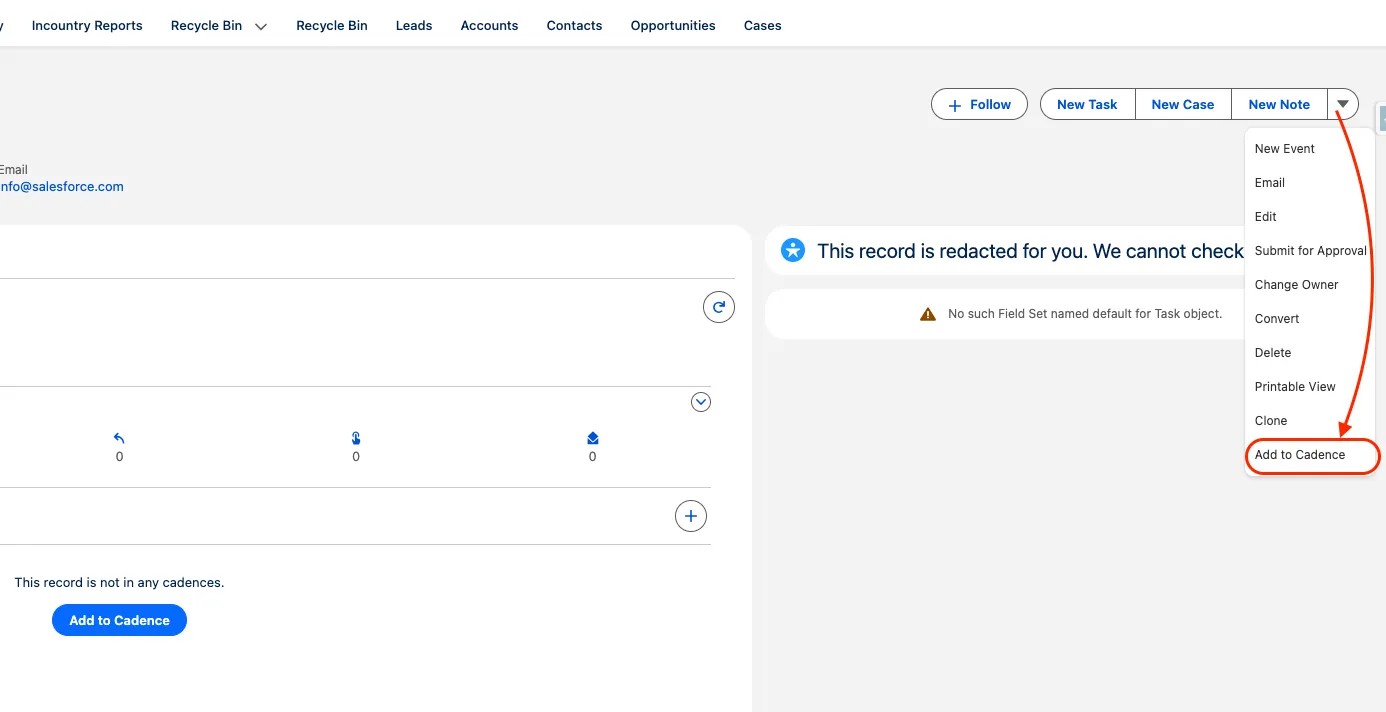Click the accessibility person icon in the banner
1386x712 pixels.
coord(793,250)
